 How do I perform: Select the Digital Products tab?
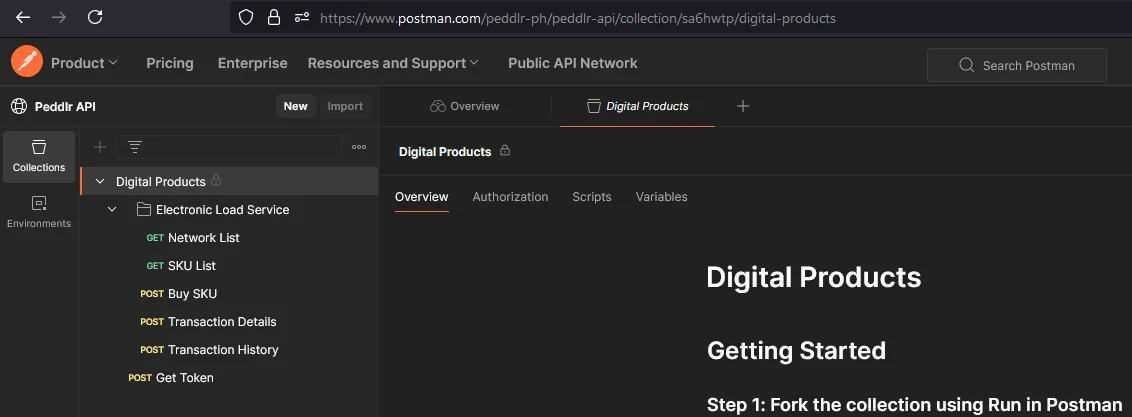tap(637, 106)
